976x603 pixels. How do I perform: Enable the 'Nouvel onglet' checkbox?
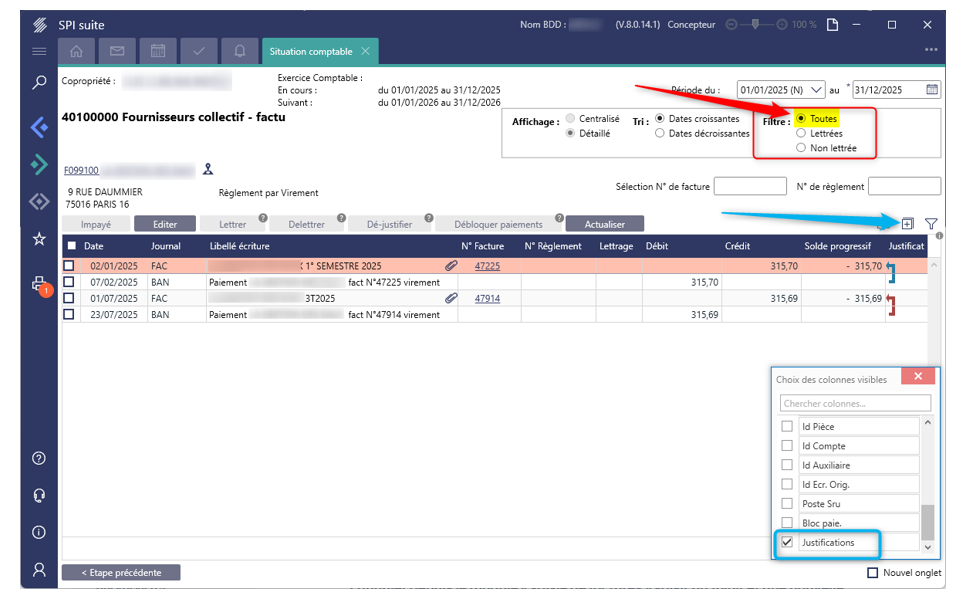tap(873, 573)
